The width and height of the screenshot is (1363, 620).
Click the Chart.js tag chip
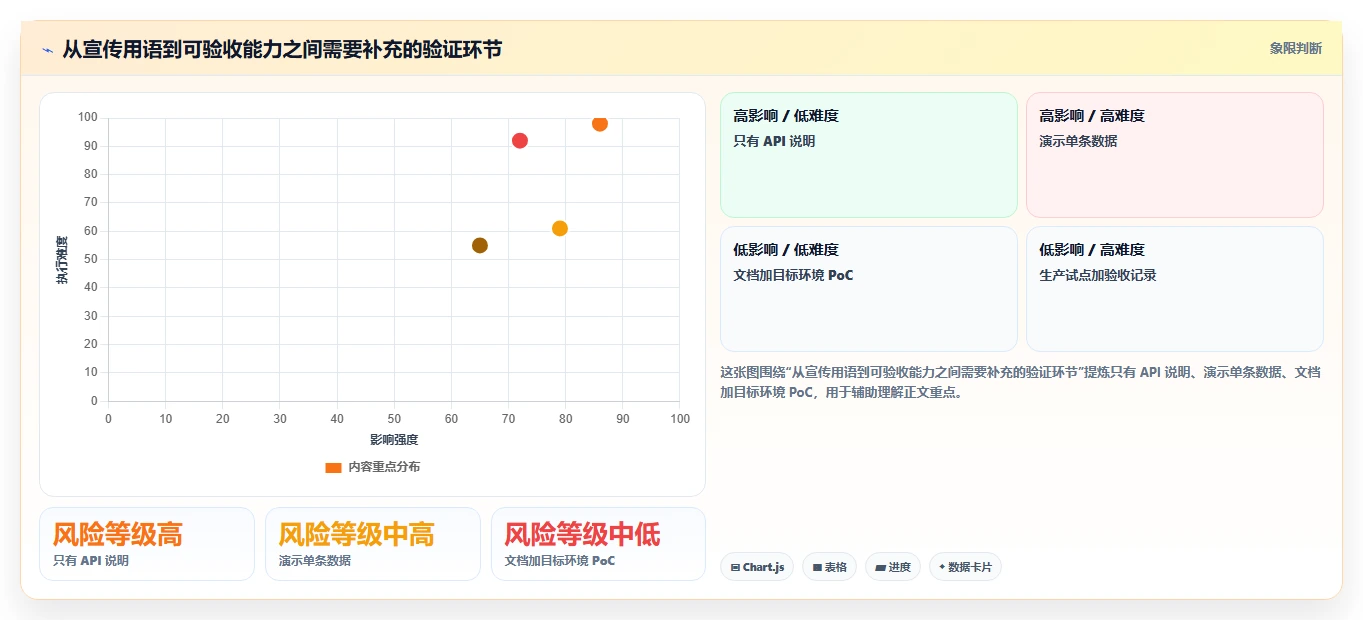click(x=757, y=567)
